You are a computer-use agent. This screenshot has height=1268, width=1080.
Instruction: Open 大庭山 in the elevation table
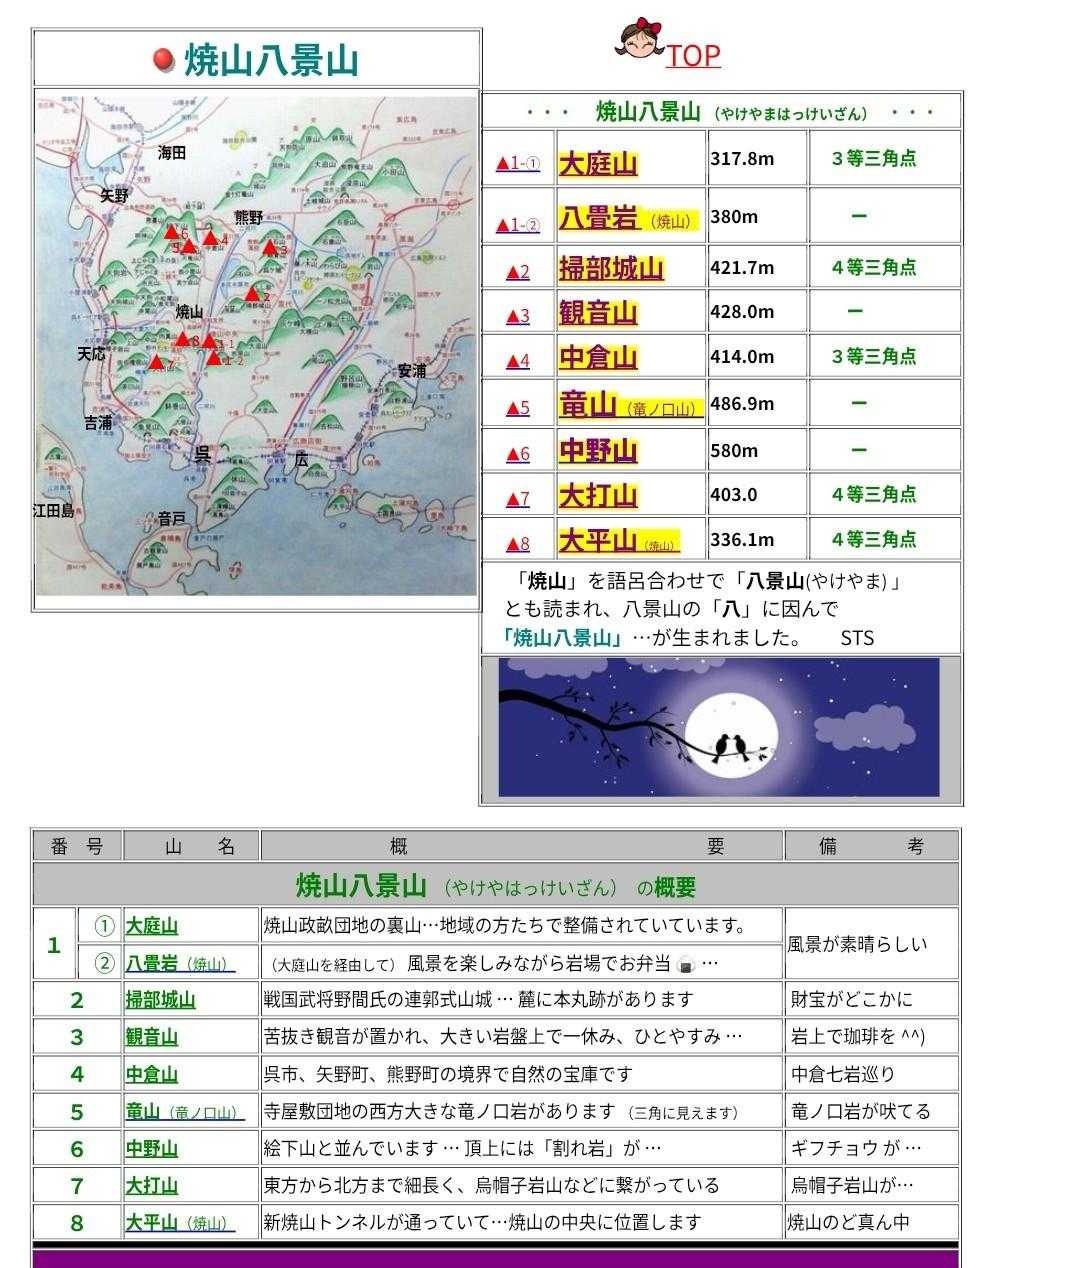click(x=598, y=163)
